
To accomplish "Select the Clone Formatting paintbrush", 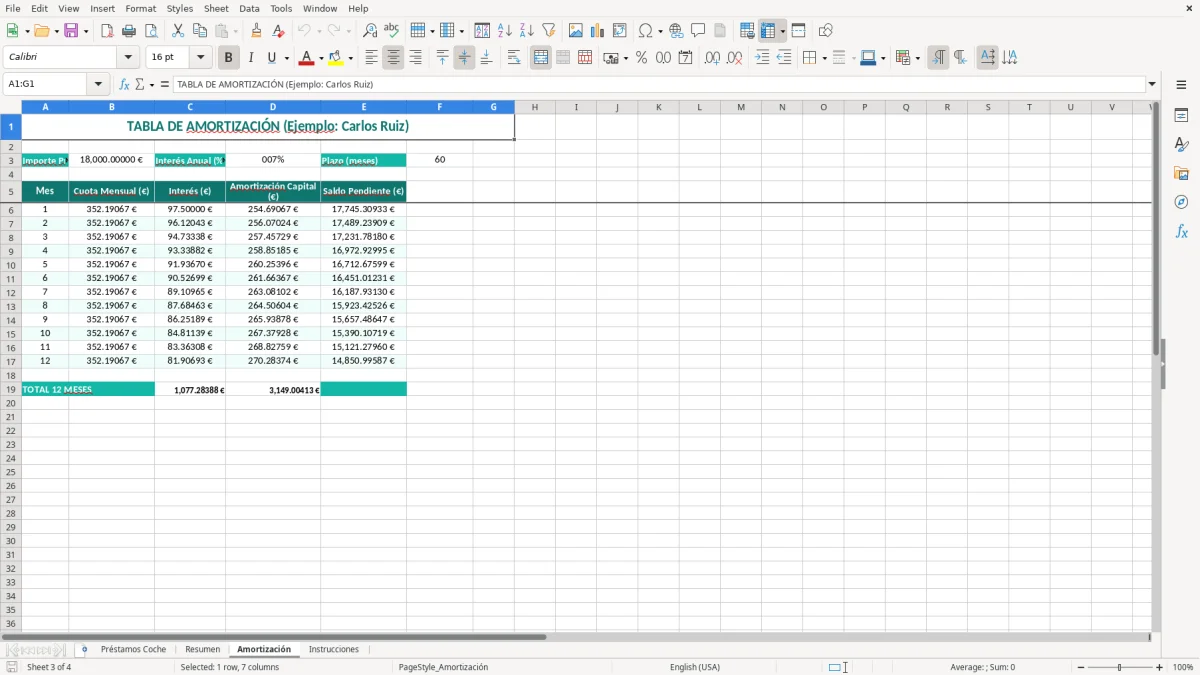I will pos(257,31).
